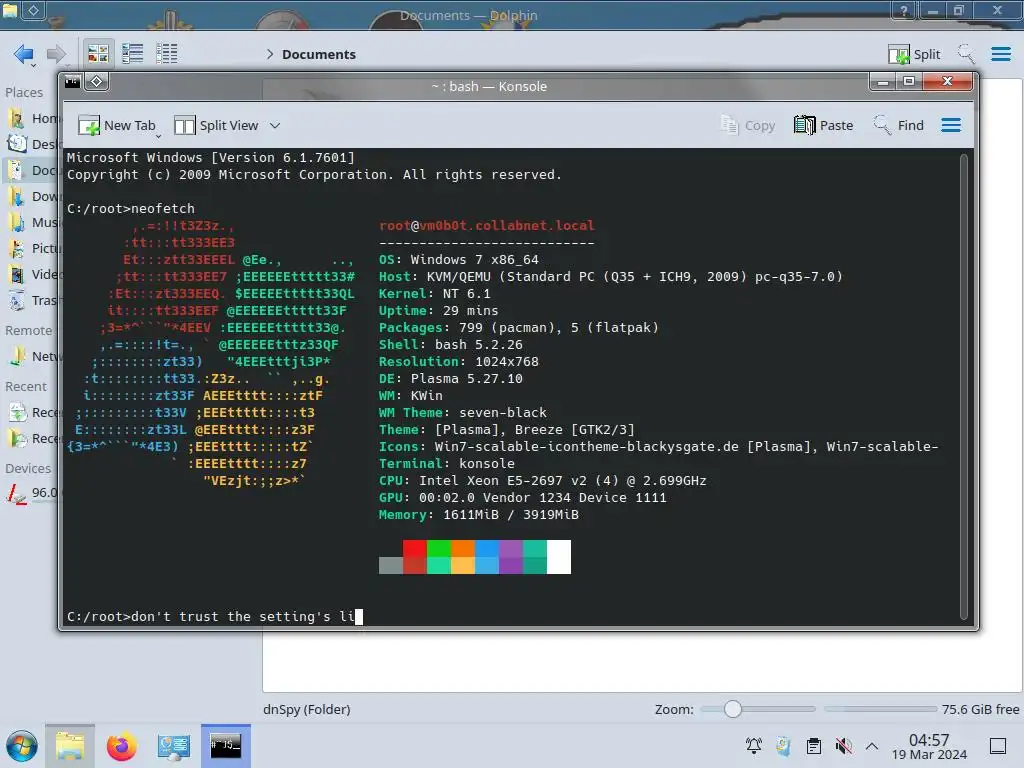Click Copy in Konsole toolbar
Screen dimensions: 1024x768
748,125
